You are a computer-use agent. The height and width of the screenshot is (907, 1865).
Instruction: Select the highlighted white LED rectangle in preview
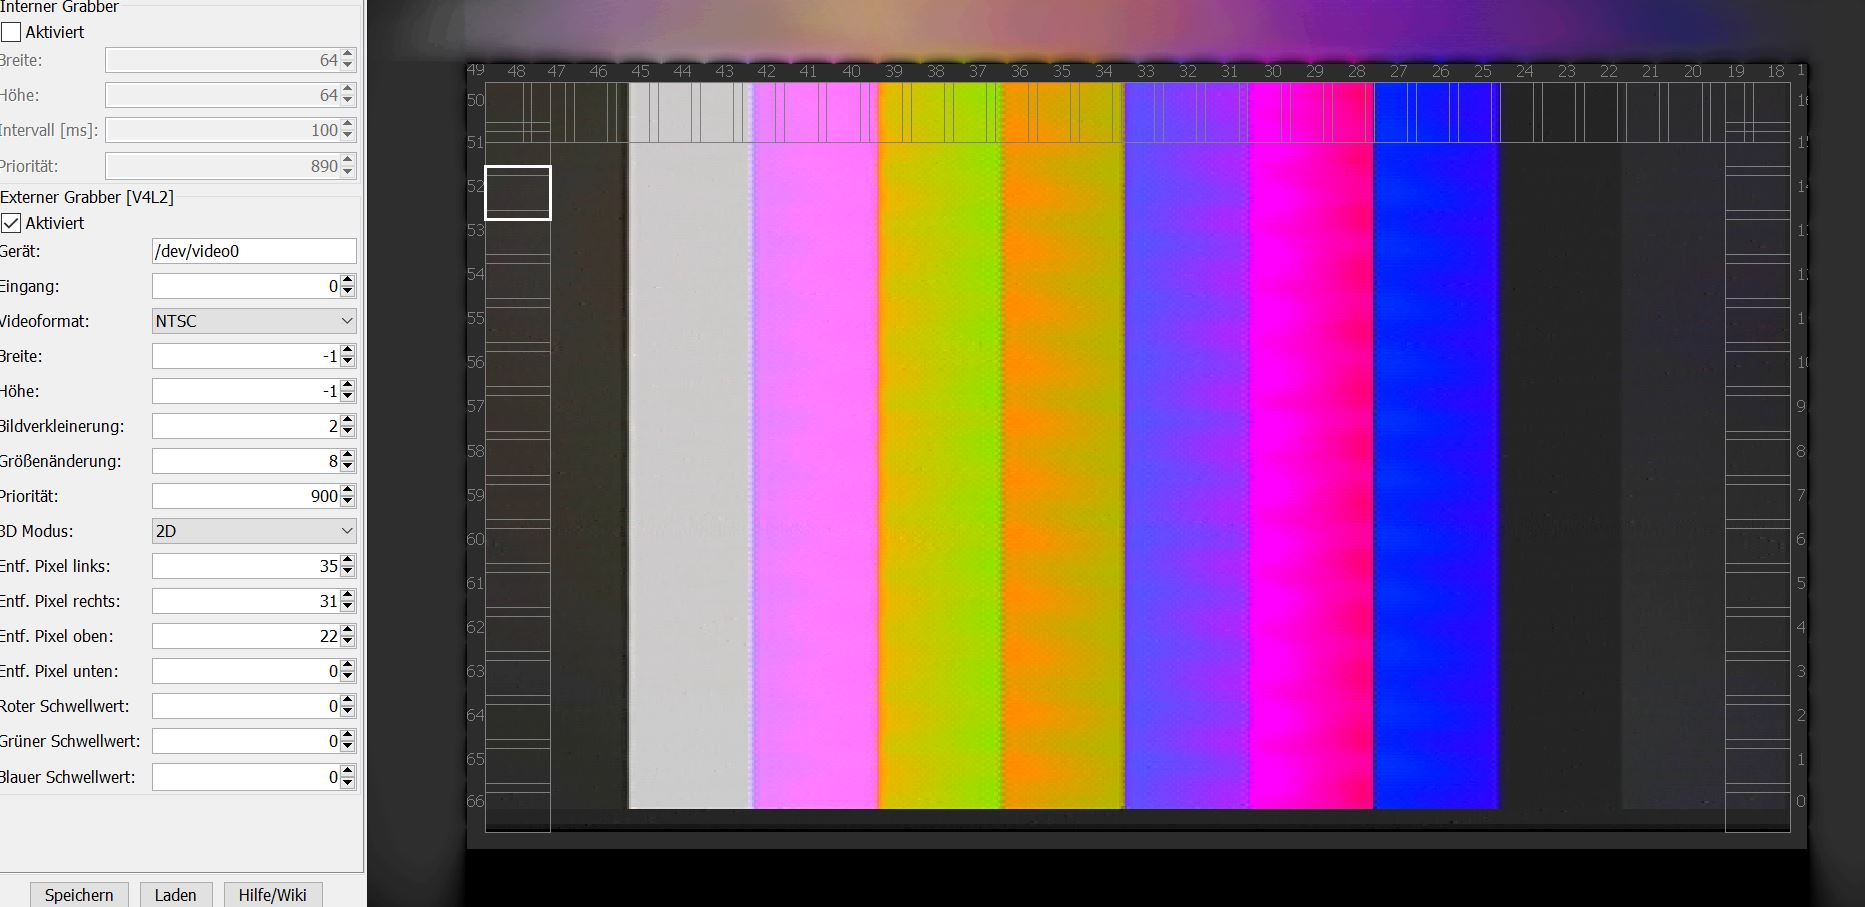point(518,193)
